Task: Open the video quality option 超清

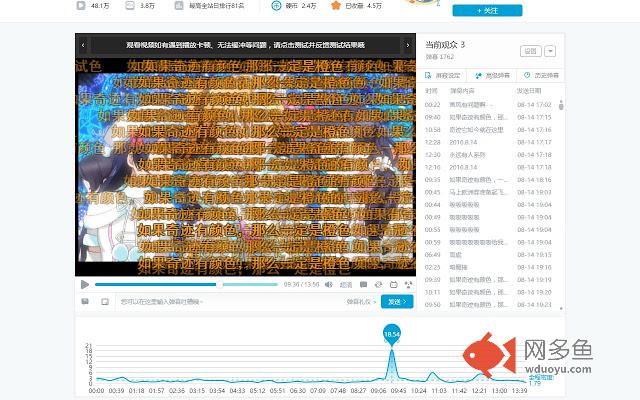Action: pos(346,285)
